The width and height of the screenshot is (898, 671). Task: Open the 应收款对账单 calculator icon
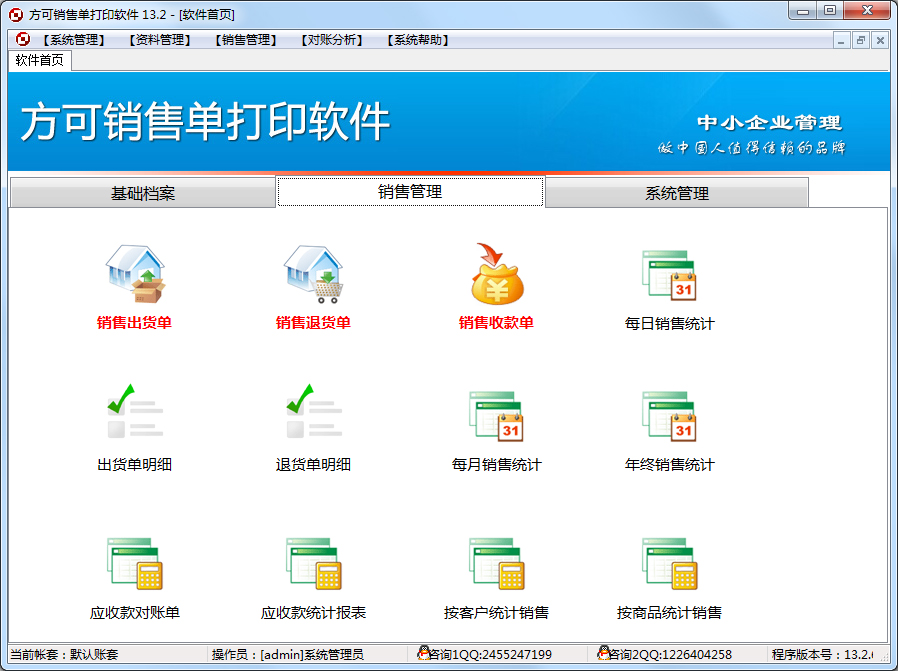coord(135,564)
